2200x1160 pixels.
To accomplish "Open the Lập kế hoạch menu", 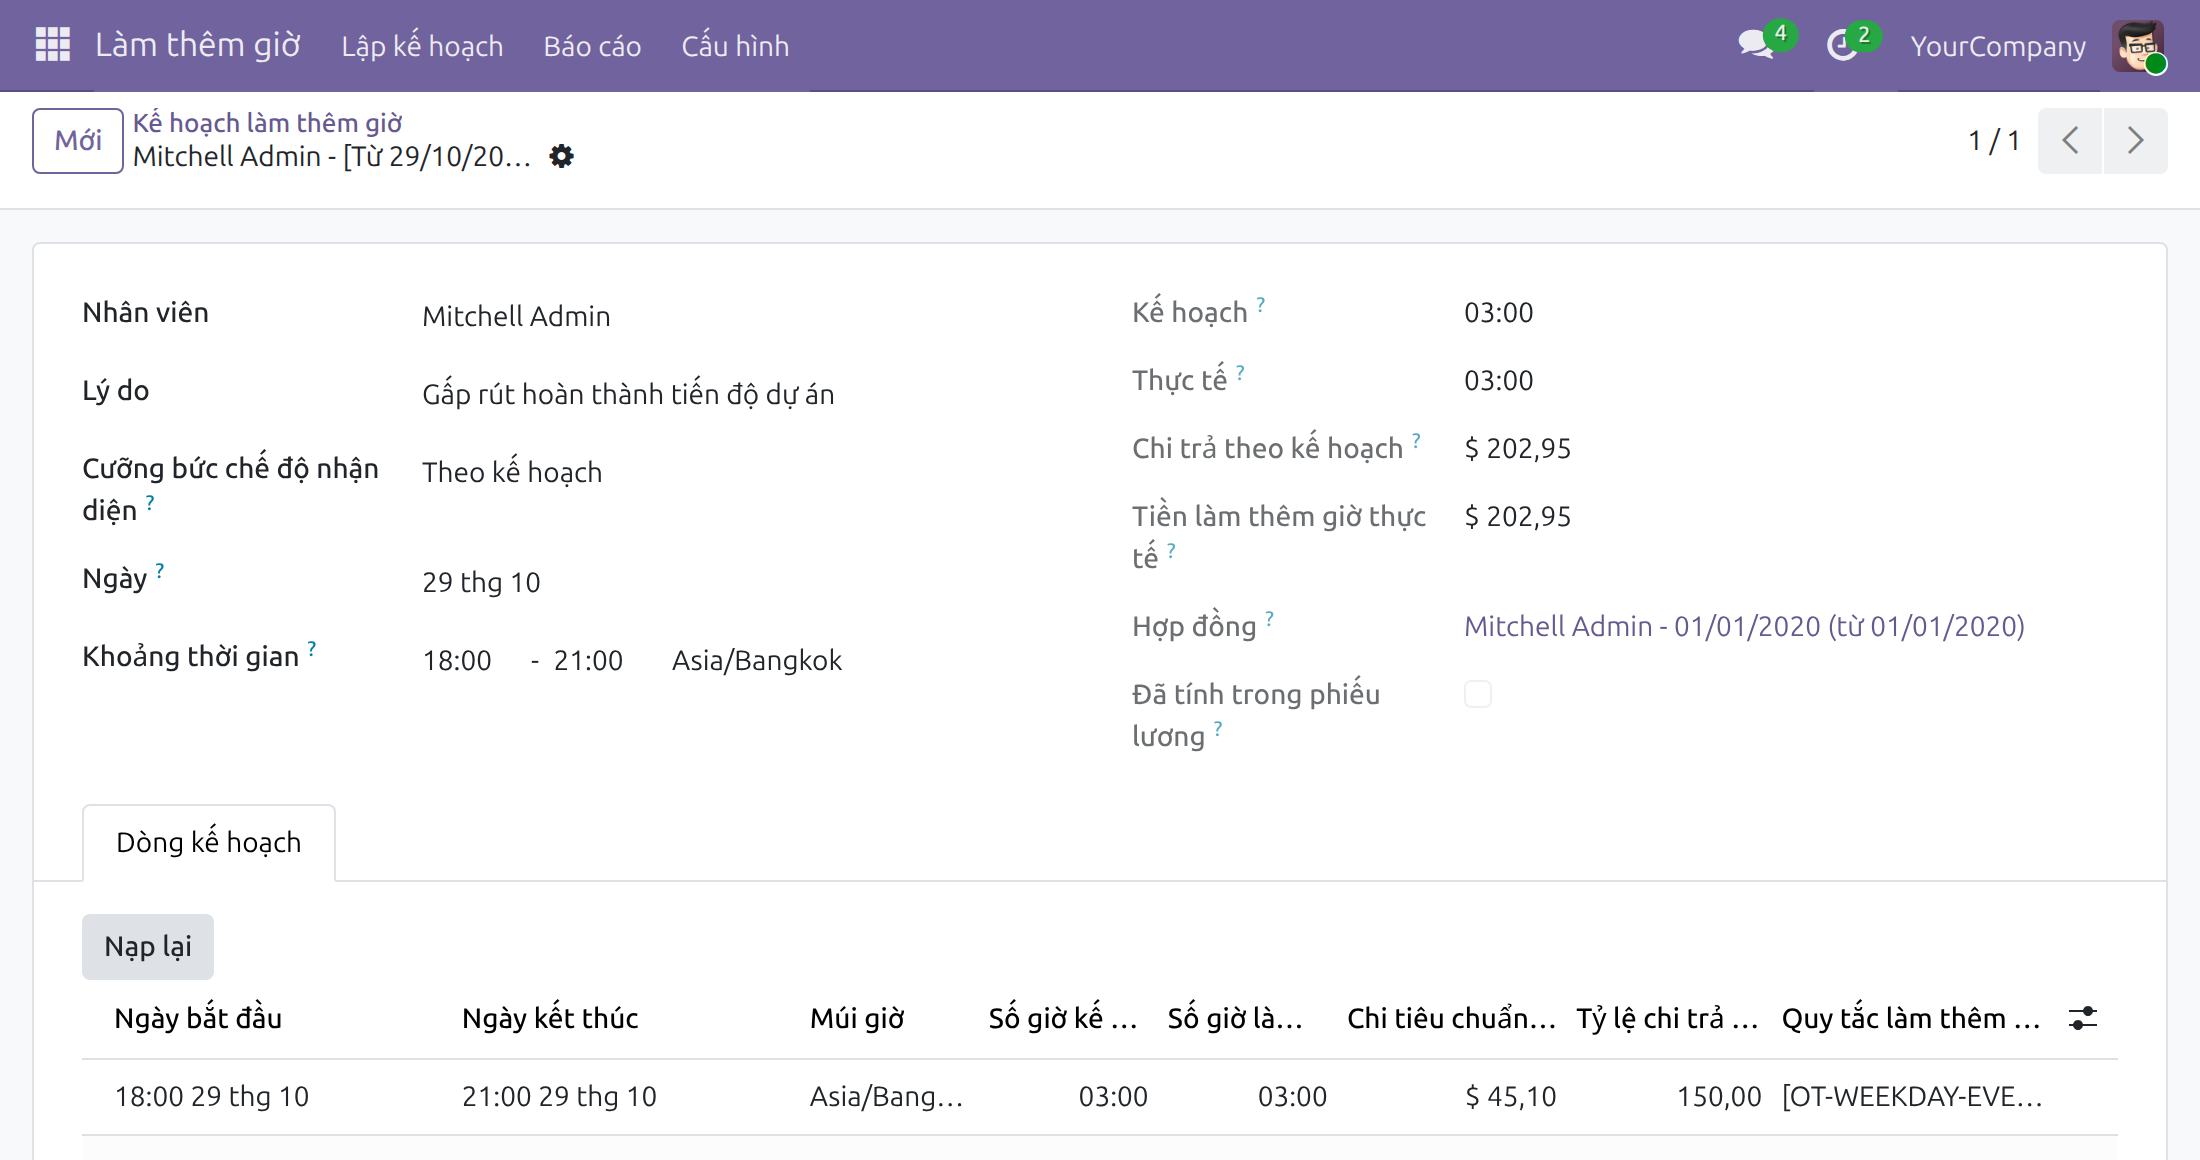I will tap(422, 46).
